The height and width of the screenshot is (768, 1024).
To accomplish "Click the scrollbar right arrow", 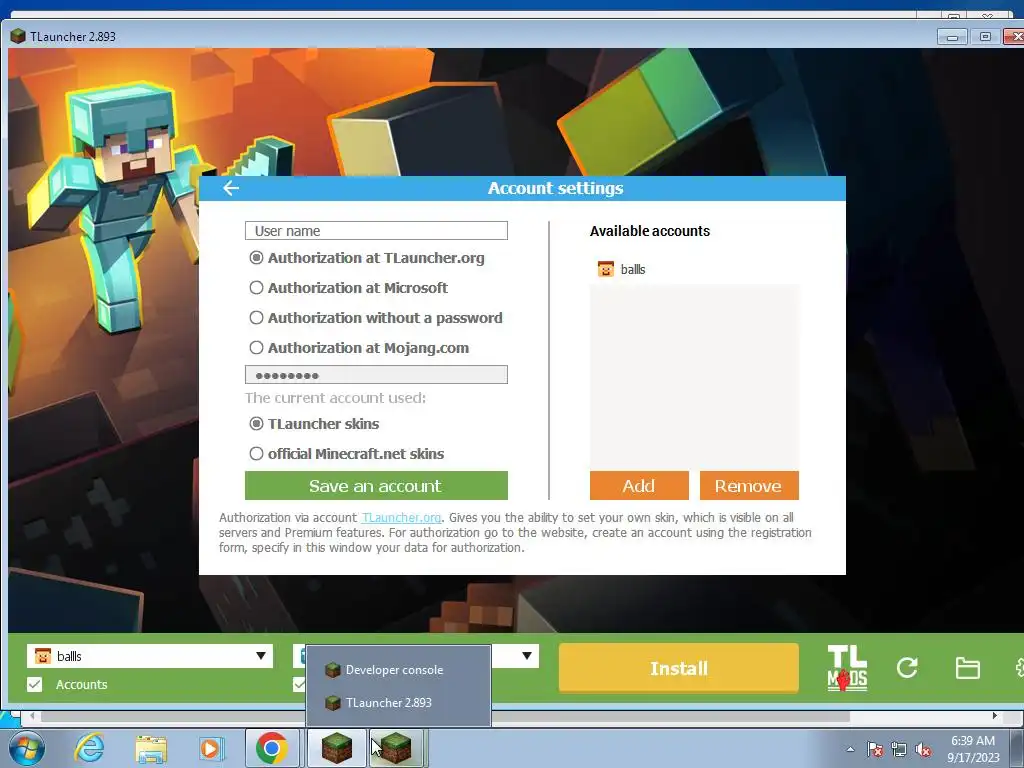I will [x=995, y=716].
